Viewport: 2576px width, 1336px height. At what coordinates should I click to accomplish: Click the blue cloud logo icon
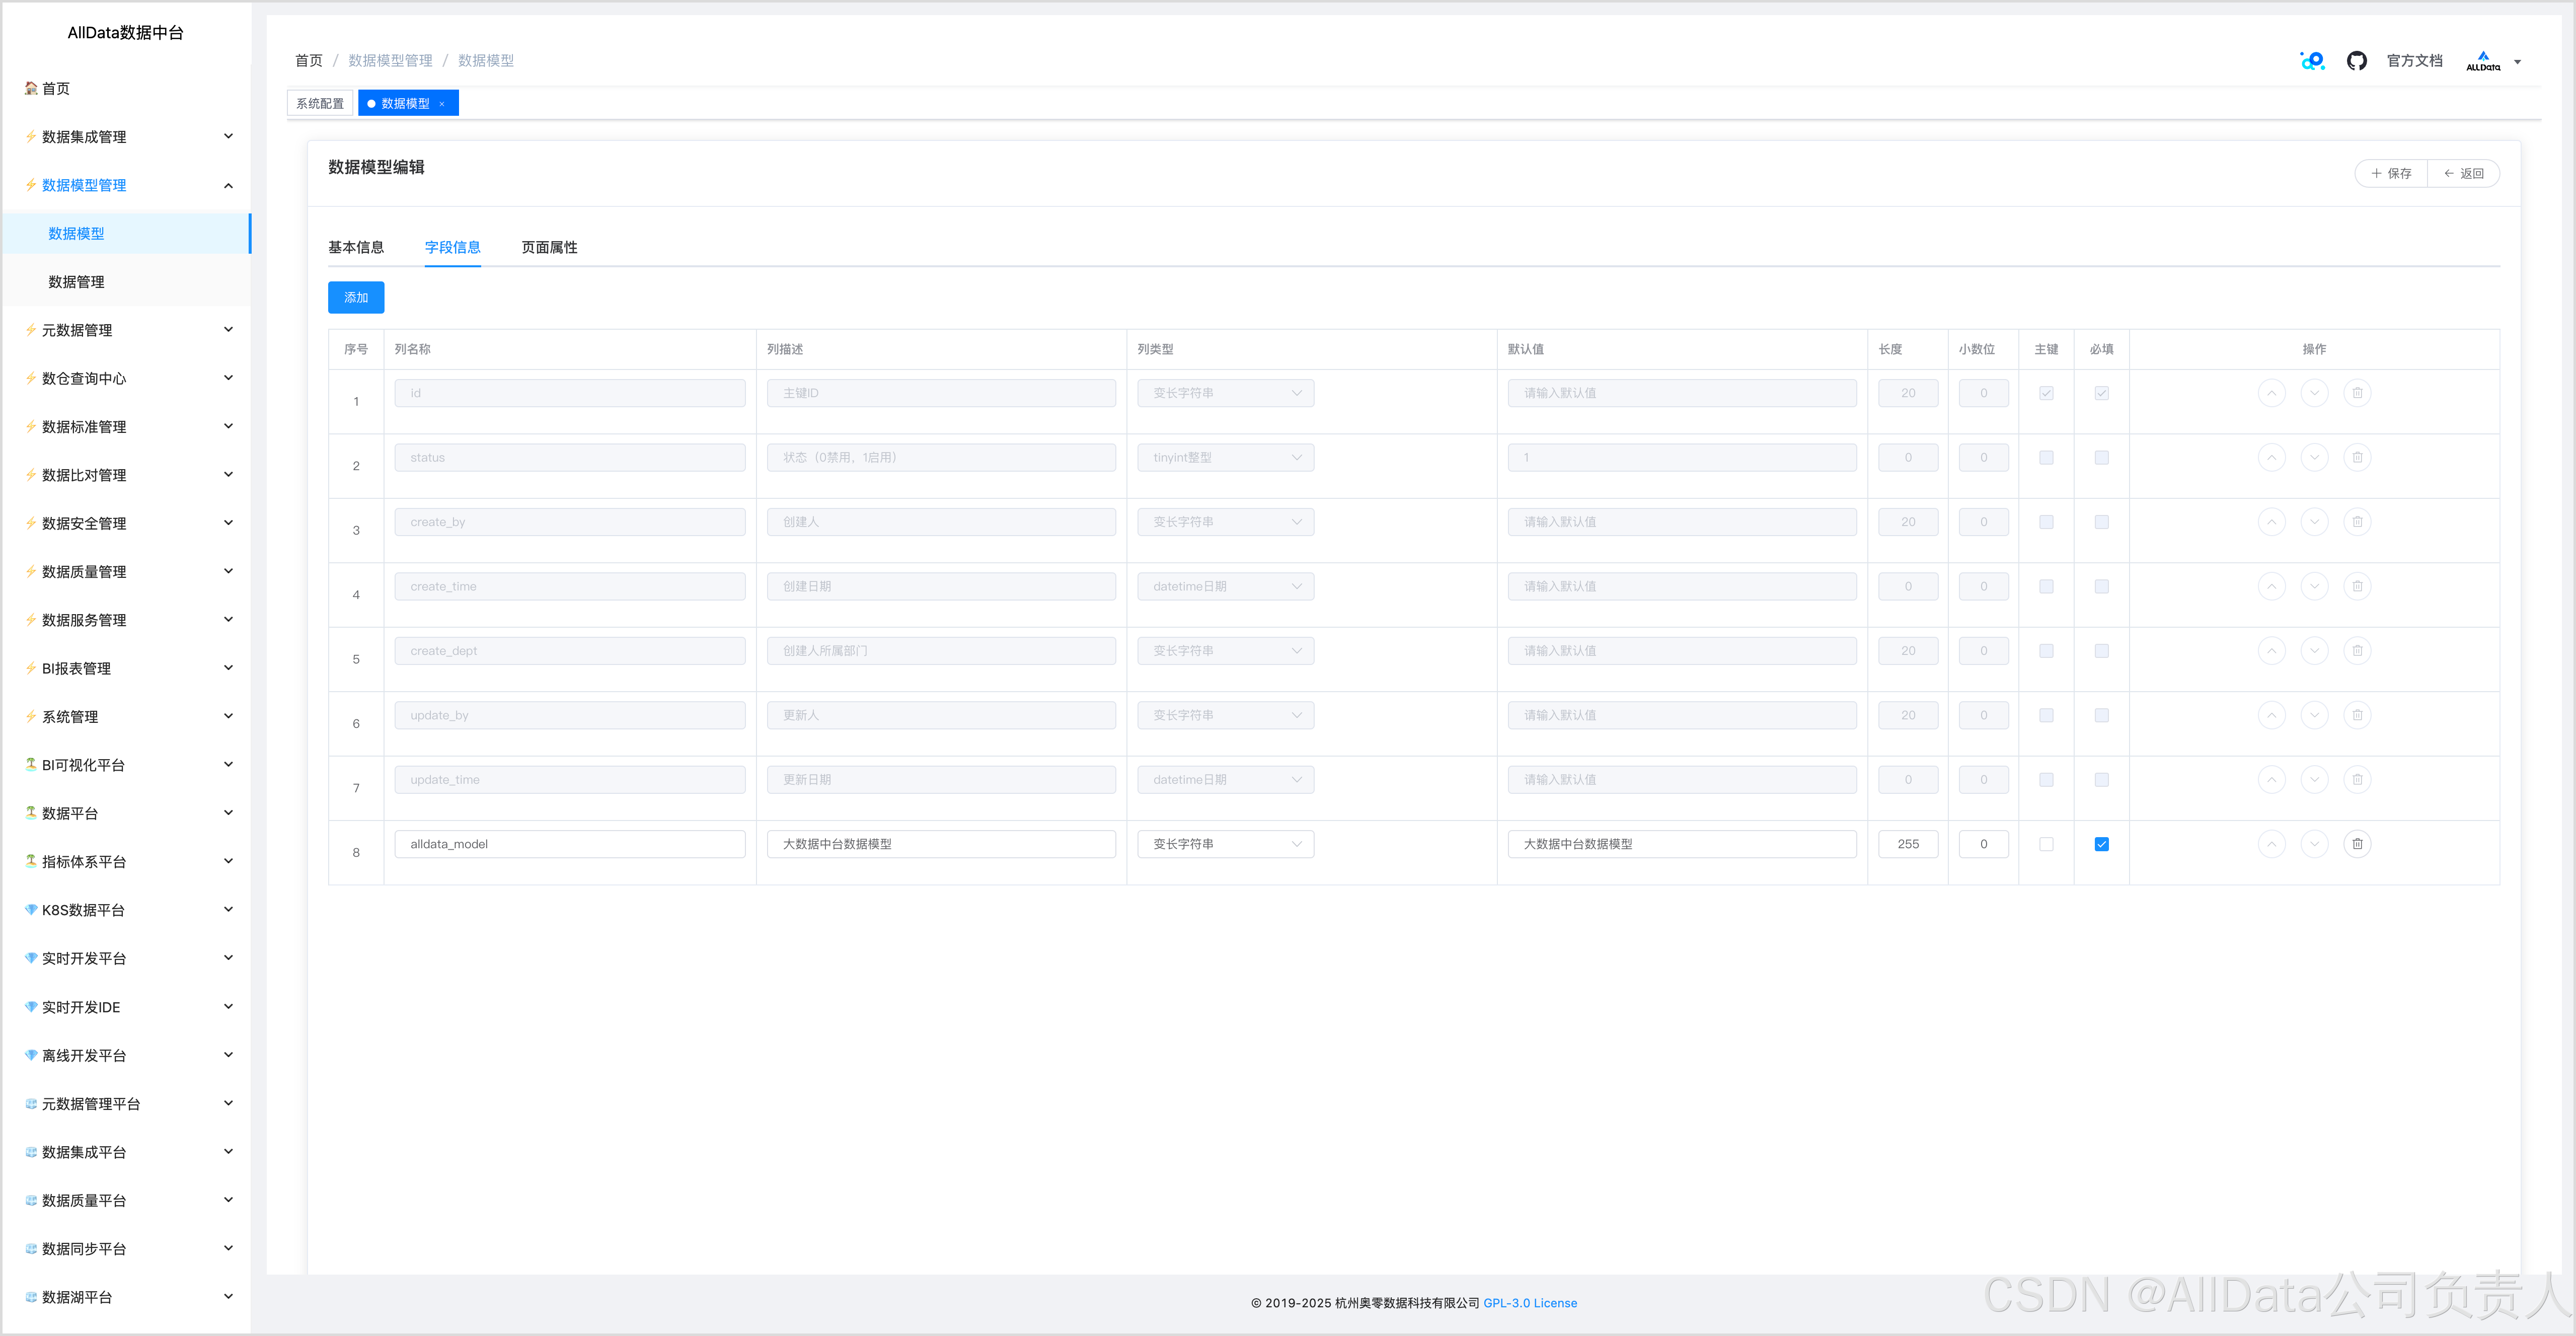[x=2312, y=61]
